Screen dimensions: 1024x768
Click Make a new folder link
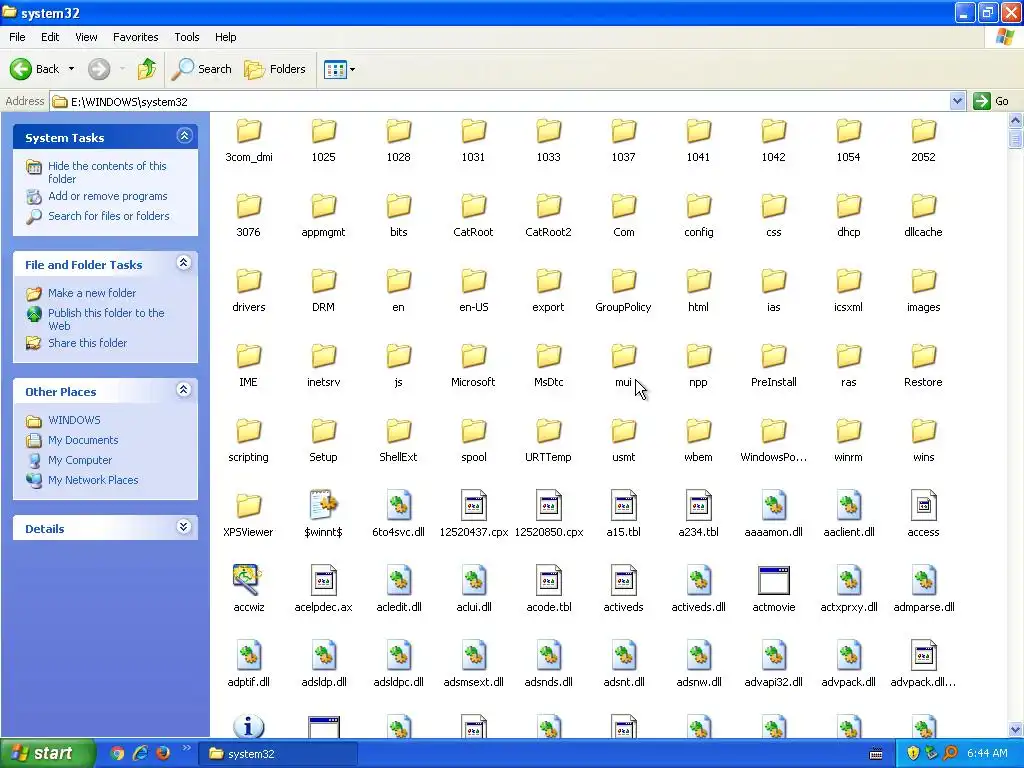coord(92,293)
